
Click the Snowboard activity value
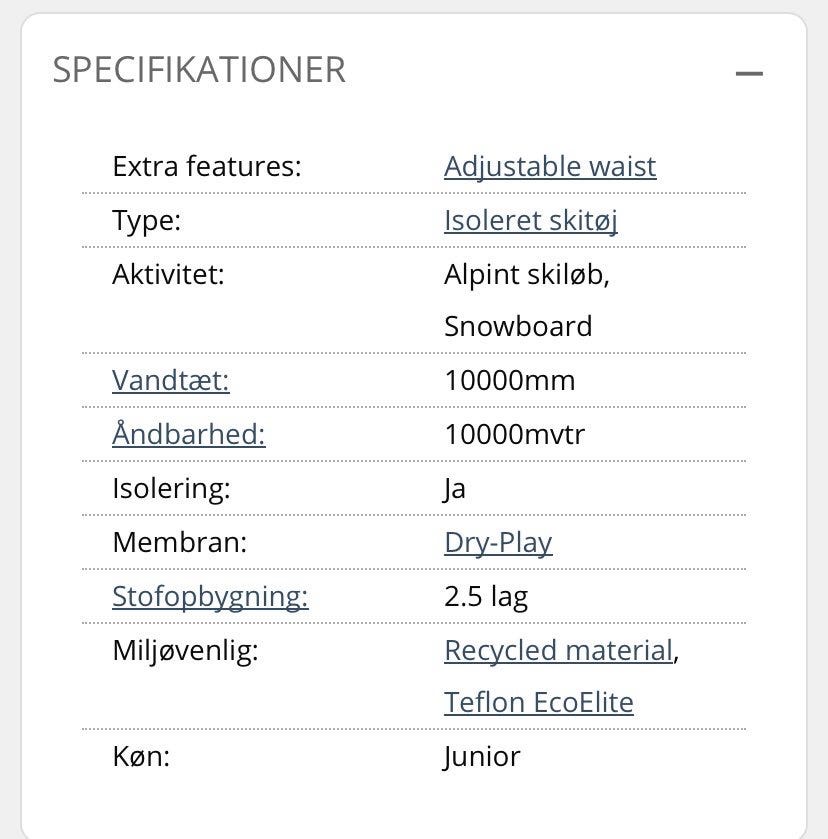click(518, 327)
